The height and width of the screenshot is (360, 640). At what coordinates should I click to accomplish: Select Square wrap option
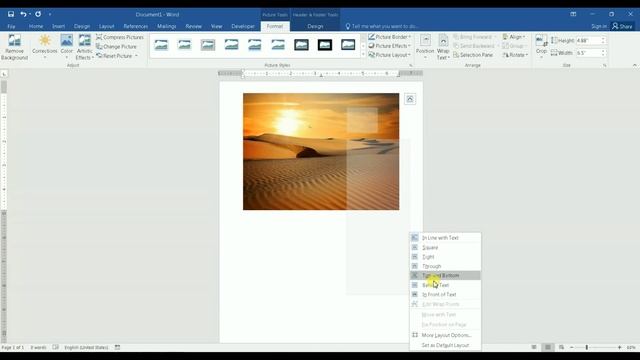pyautogui.click(x=445, y=247)
